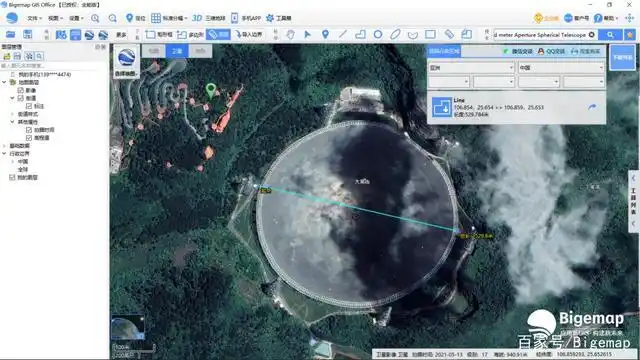Collapse the 其他属性 tree node
The width and height of the screenshot is (640, 360).
pos(12,122)
